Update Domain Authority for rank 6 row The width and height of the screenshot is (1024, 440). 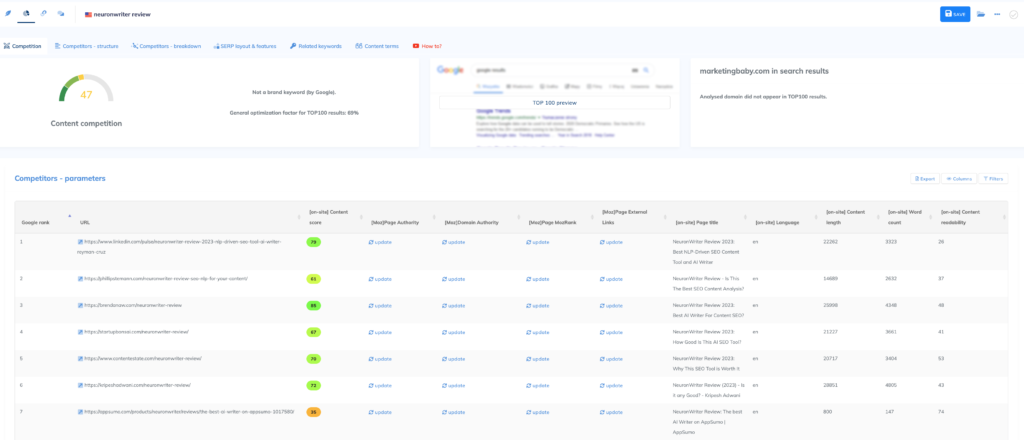pyautogui.click(x=453, y=386)
